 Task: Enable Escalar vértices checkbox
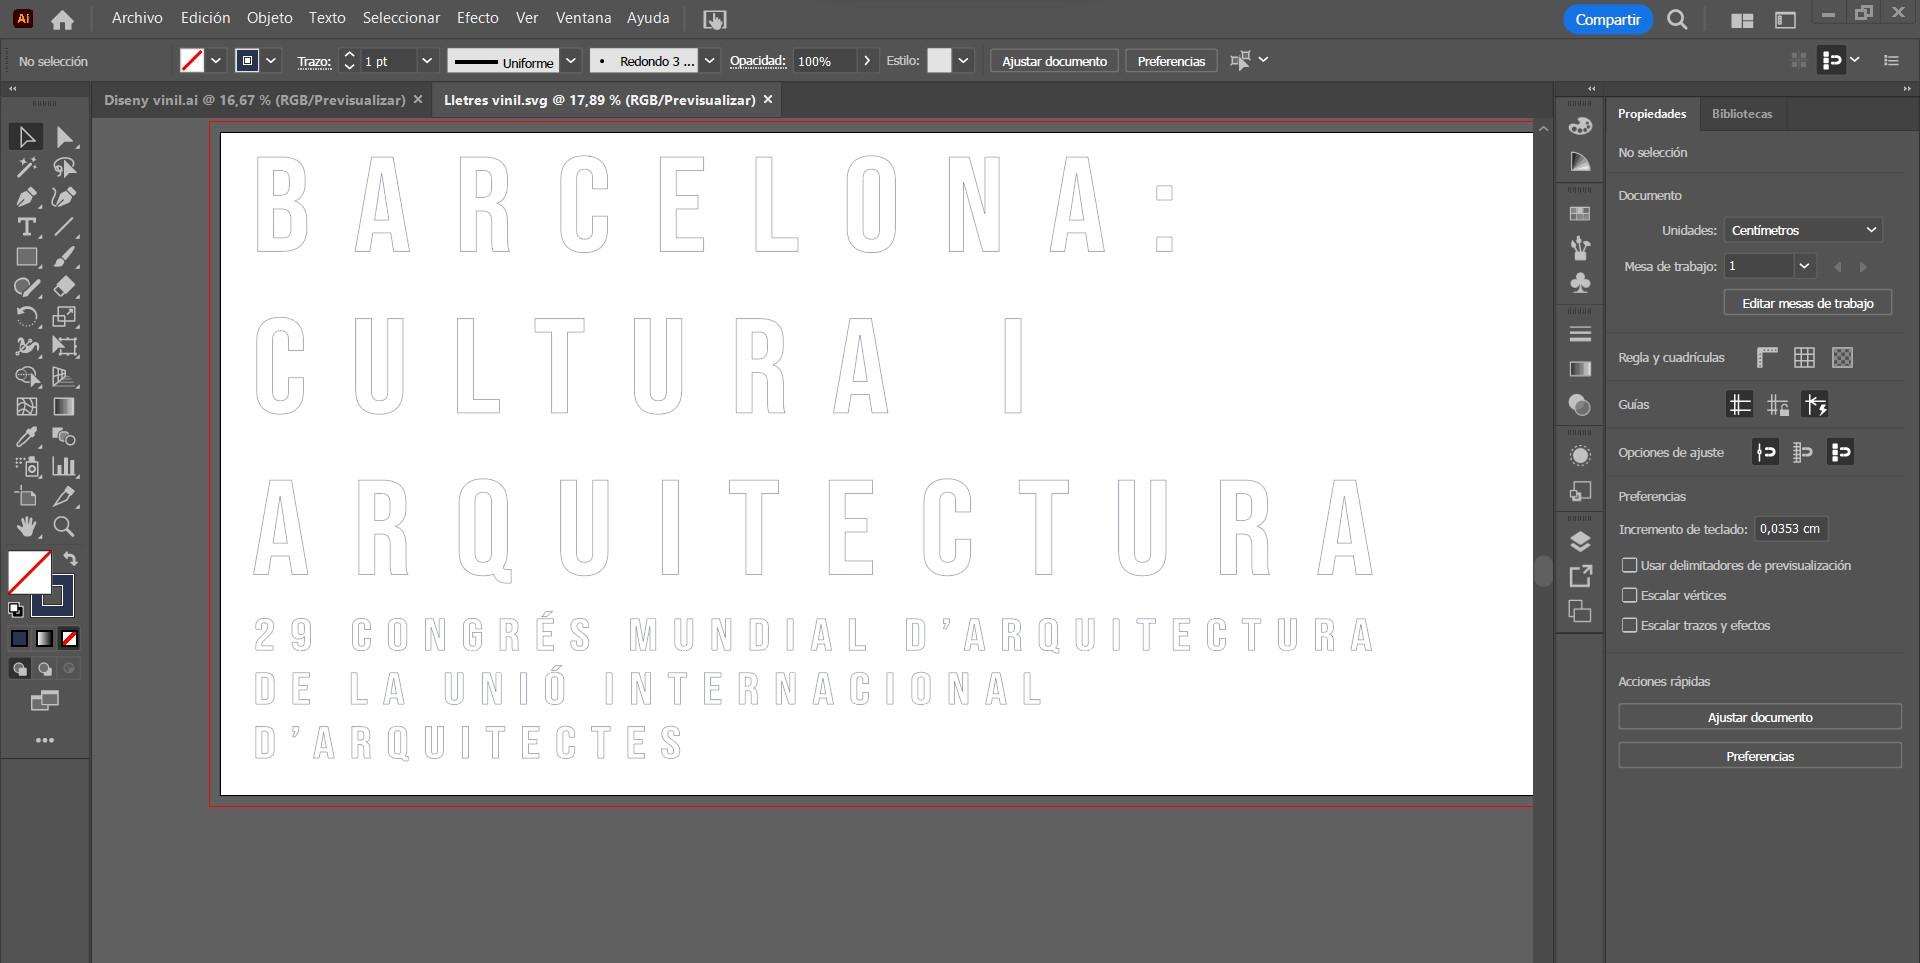[1629, 596]
